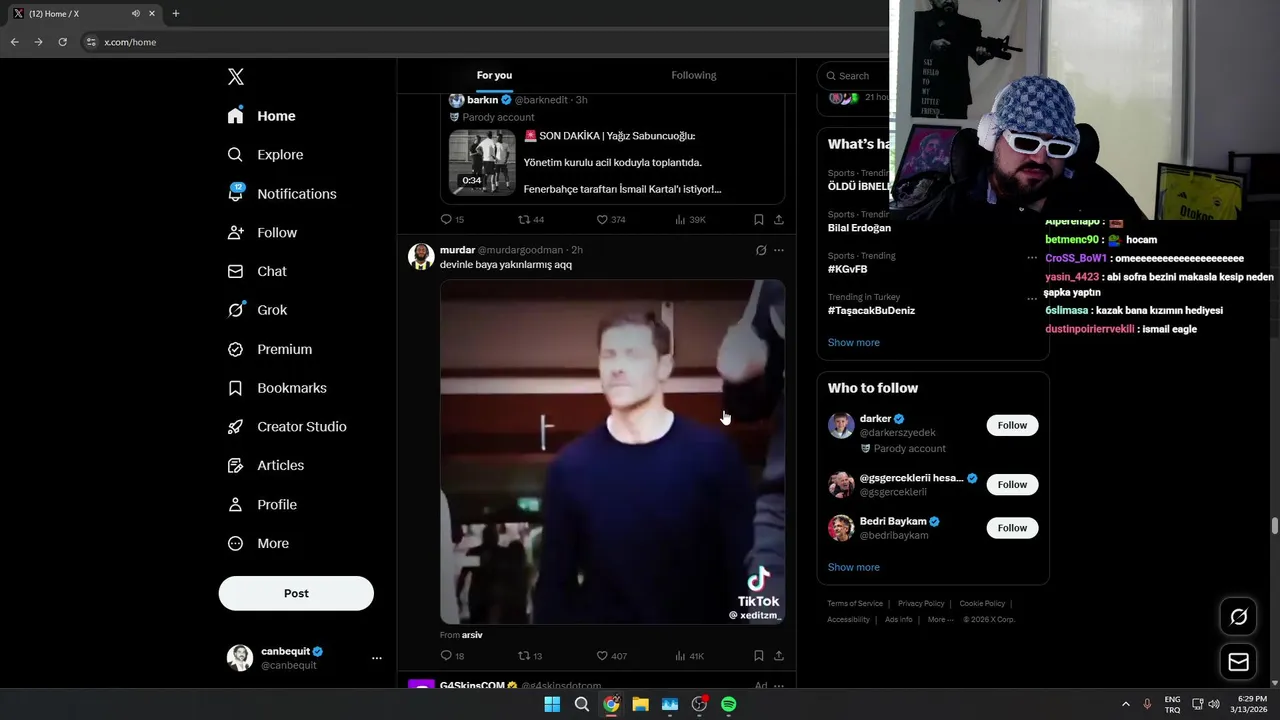Image resolution: width=1280 pixels, height=720 pixels.
Task: Open Follow people icon in sidebar
Action: [x=235, y=232]
